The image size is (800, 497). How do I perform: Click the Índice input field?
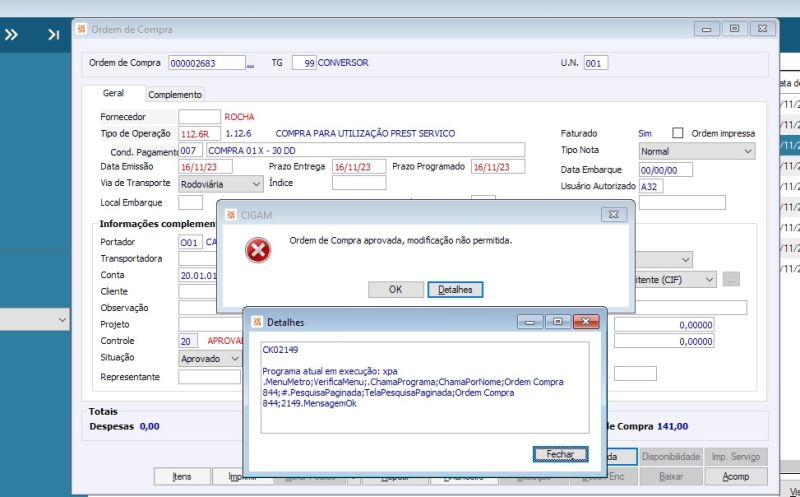coord(359,183)
